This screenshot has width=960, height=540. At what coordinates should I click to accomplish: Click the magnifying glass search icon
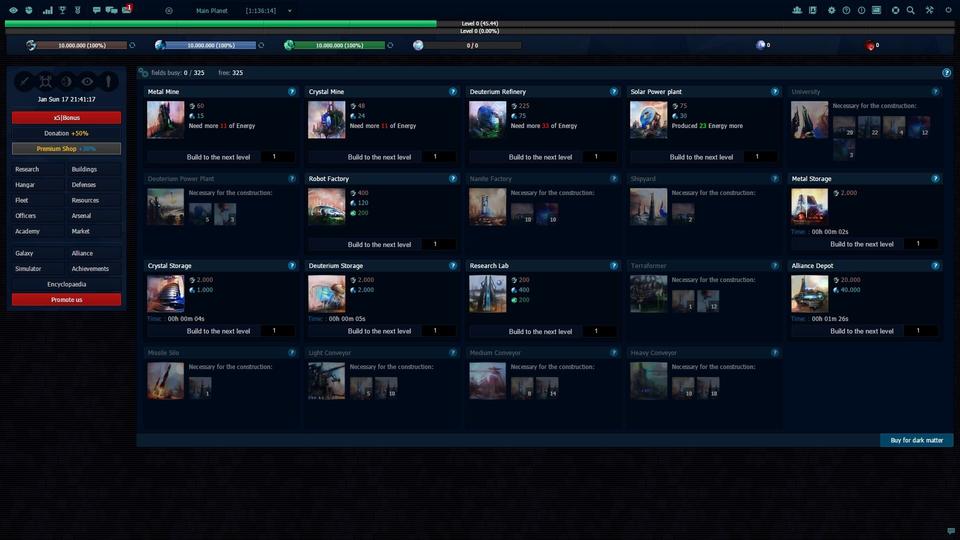pyautogui.click(x=910, y=10)
